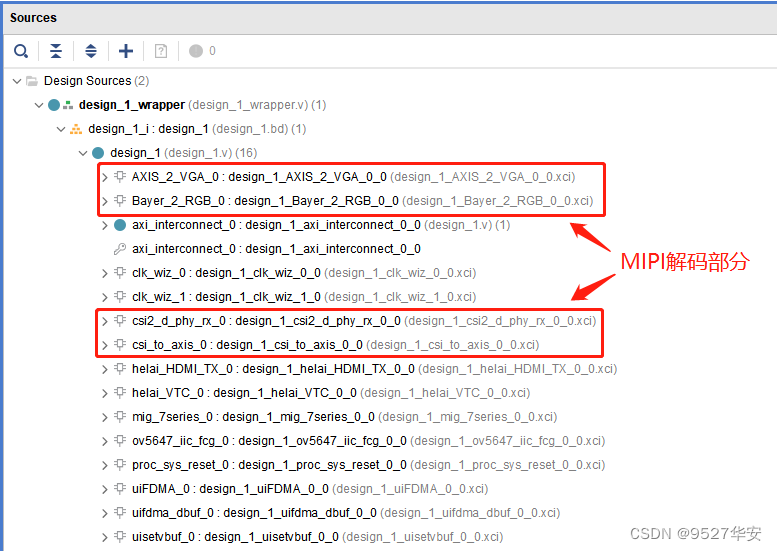
Task: Click the grayed question-mark file icon
Action: tap(161, 51)
